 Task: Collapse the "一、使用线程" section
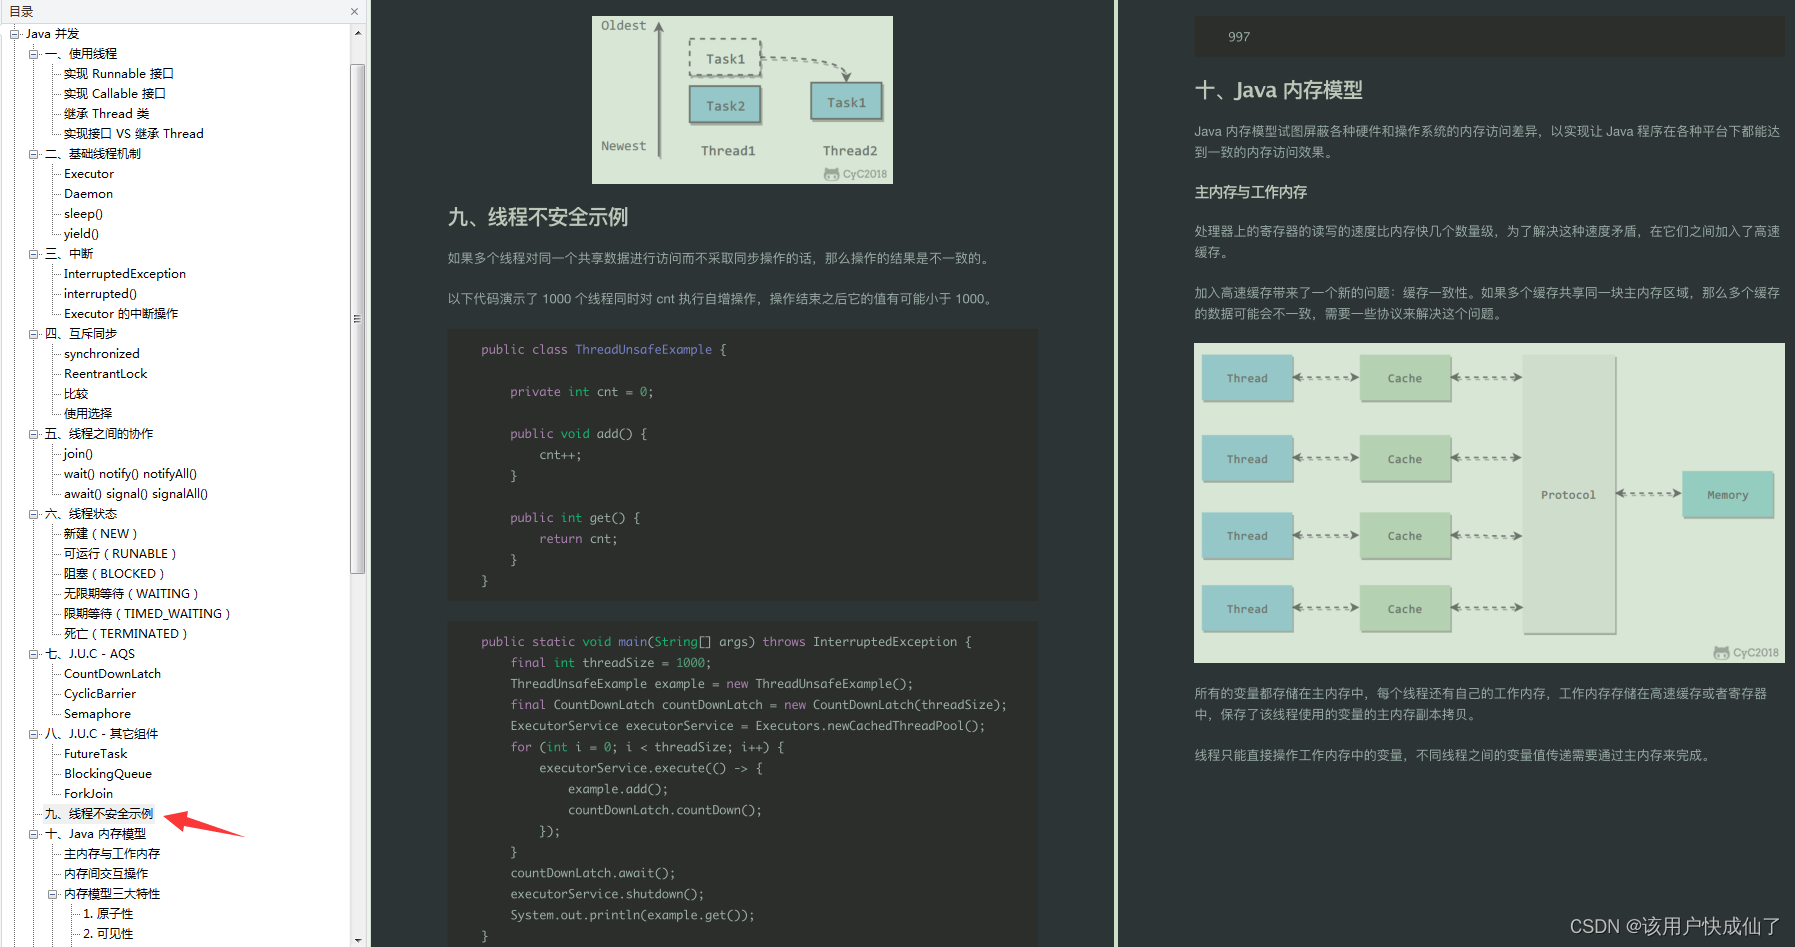pos(33,53)
